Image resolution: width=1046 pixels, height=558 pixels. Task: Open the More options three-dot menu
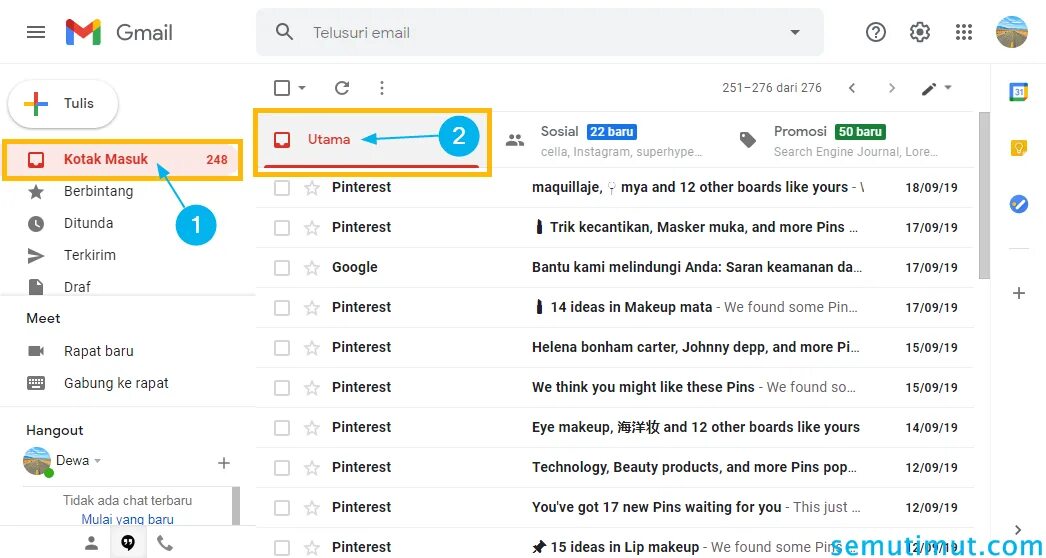[382, 87]
